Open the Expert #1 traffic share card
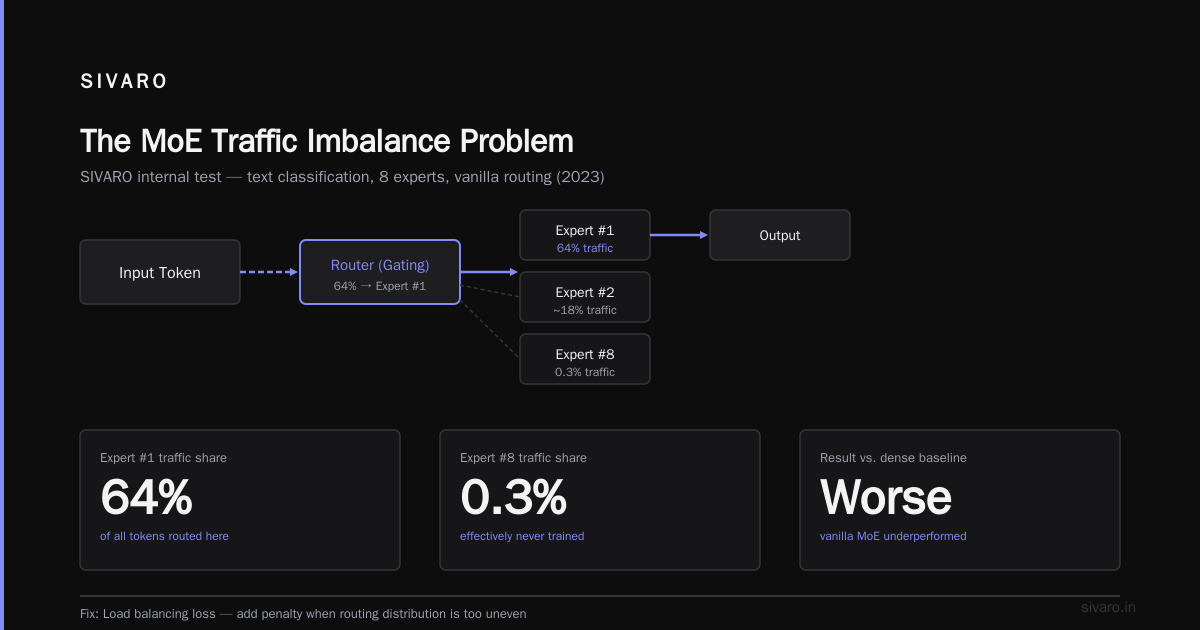 (240, 500)
